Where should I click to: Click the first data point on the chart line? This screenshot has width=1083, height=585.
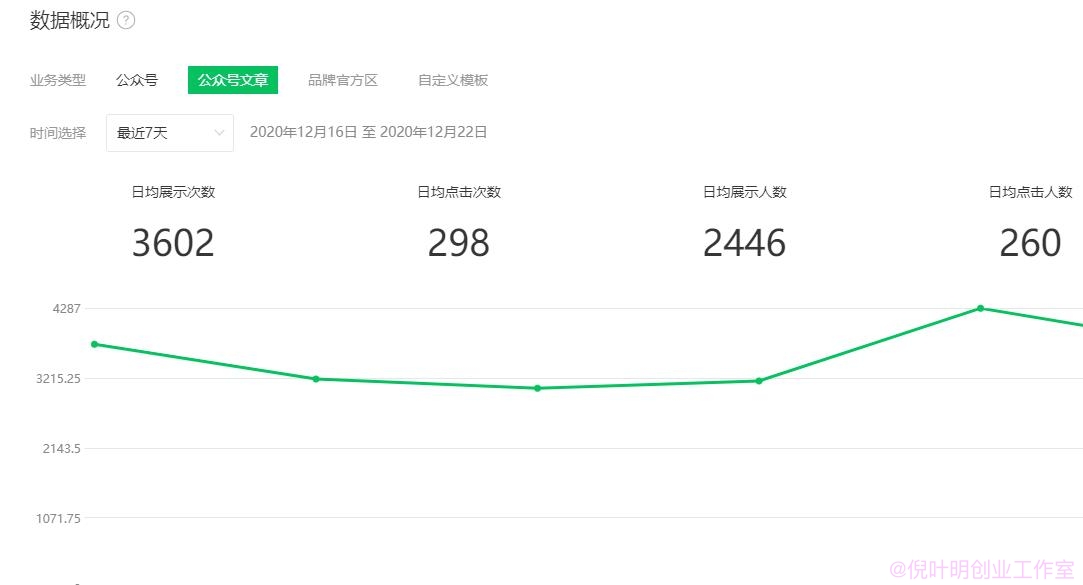click(x=95, y=344)
